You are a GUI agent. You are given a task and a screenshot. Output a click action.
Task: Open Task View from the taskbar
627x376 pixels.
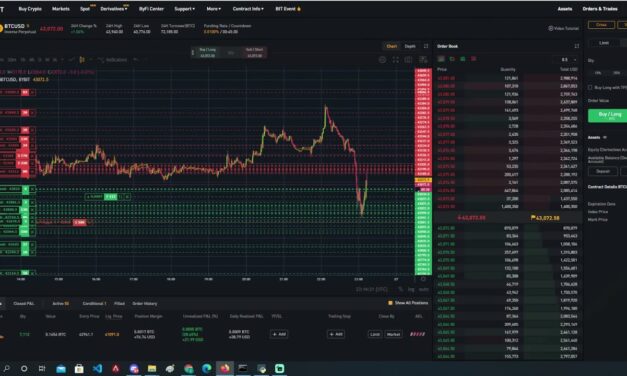coord(42,368)
